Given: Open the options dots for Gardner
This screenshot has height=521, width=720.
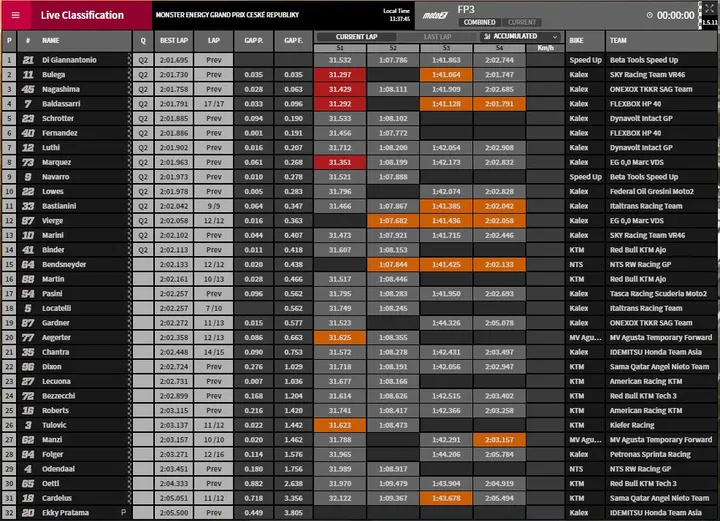Looking at the screenshot, I should point(129,323).
